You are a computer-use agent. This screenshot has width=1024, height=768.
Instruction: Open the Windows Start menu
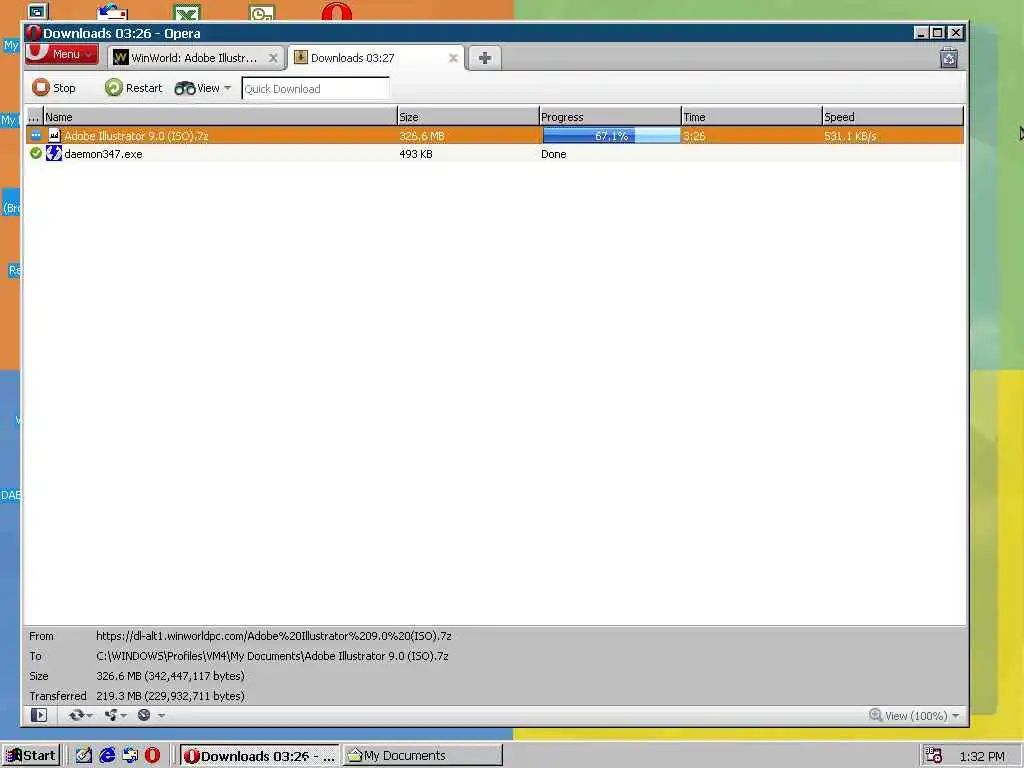tap(31, 756)
